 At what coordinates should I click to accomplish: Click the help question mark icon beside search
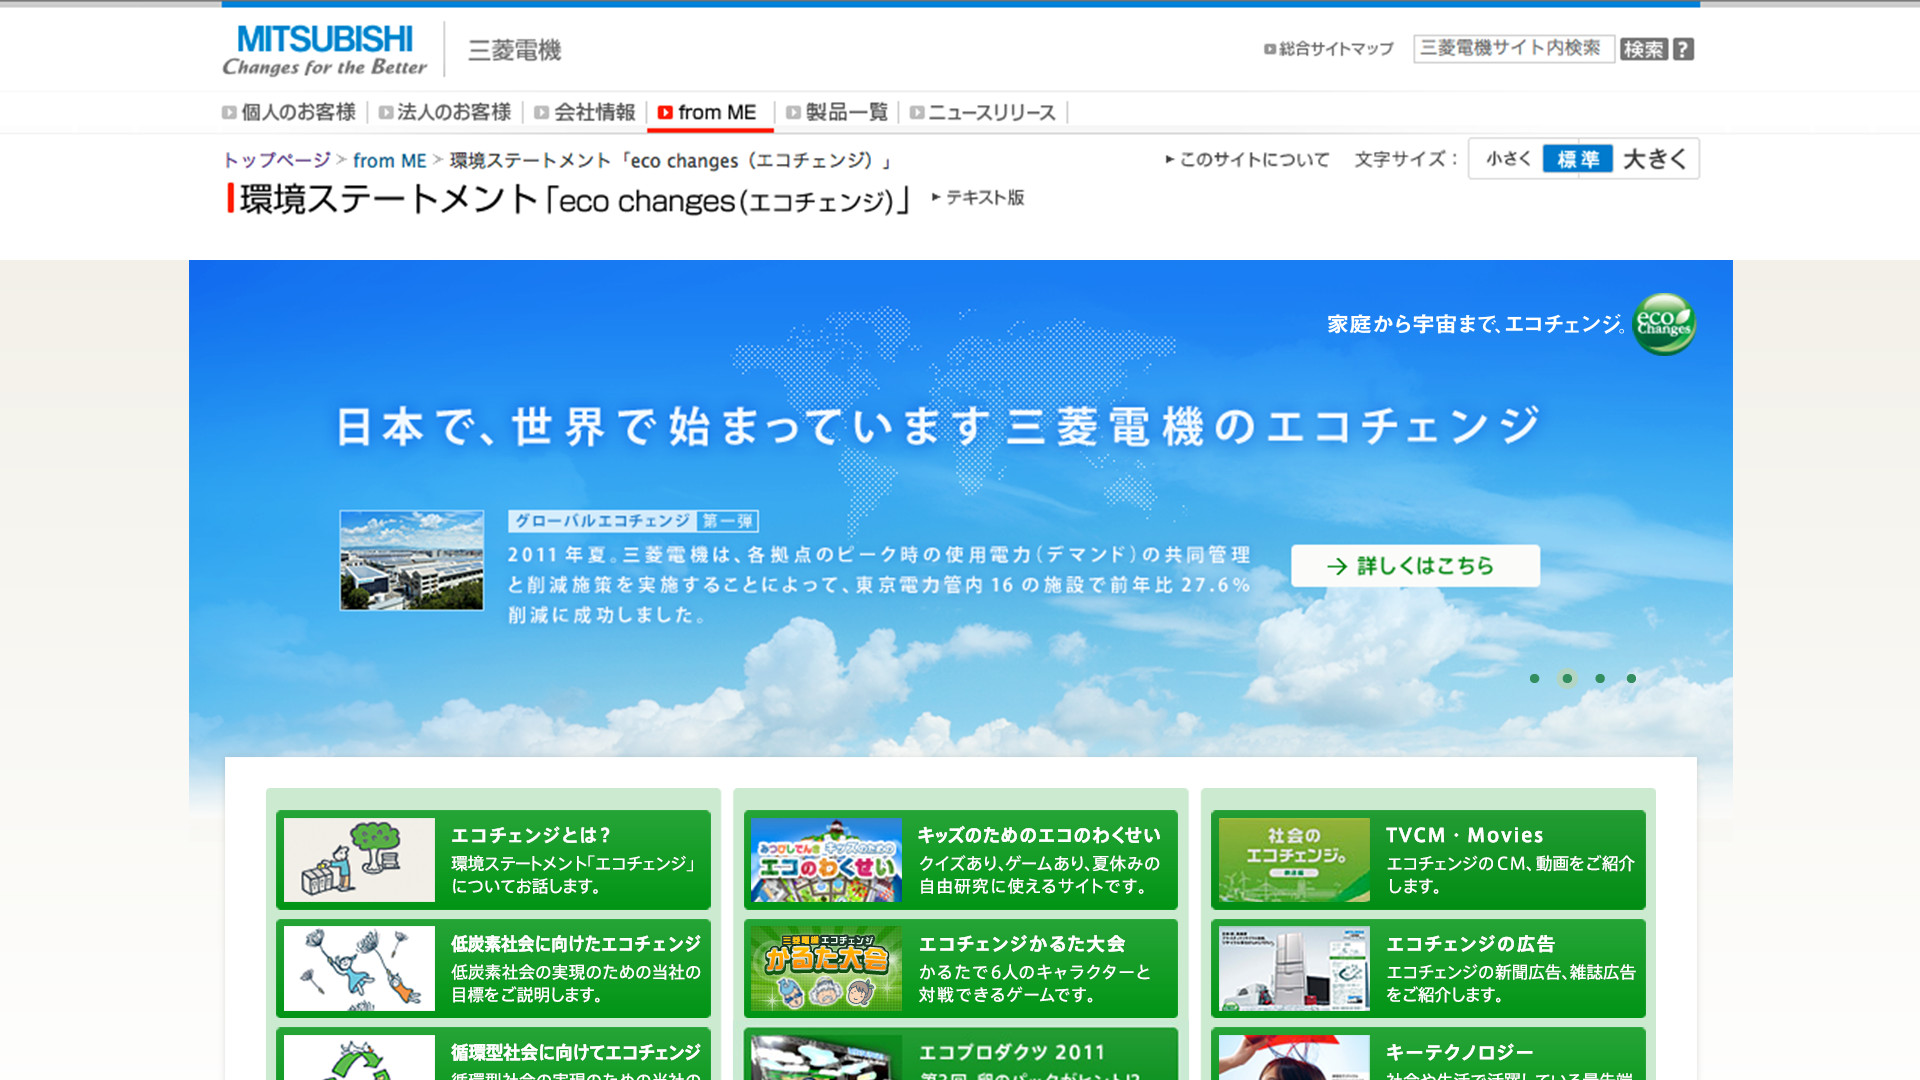click(x=1683, y=49)
